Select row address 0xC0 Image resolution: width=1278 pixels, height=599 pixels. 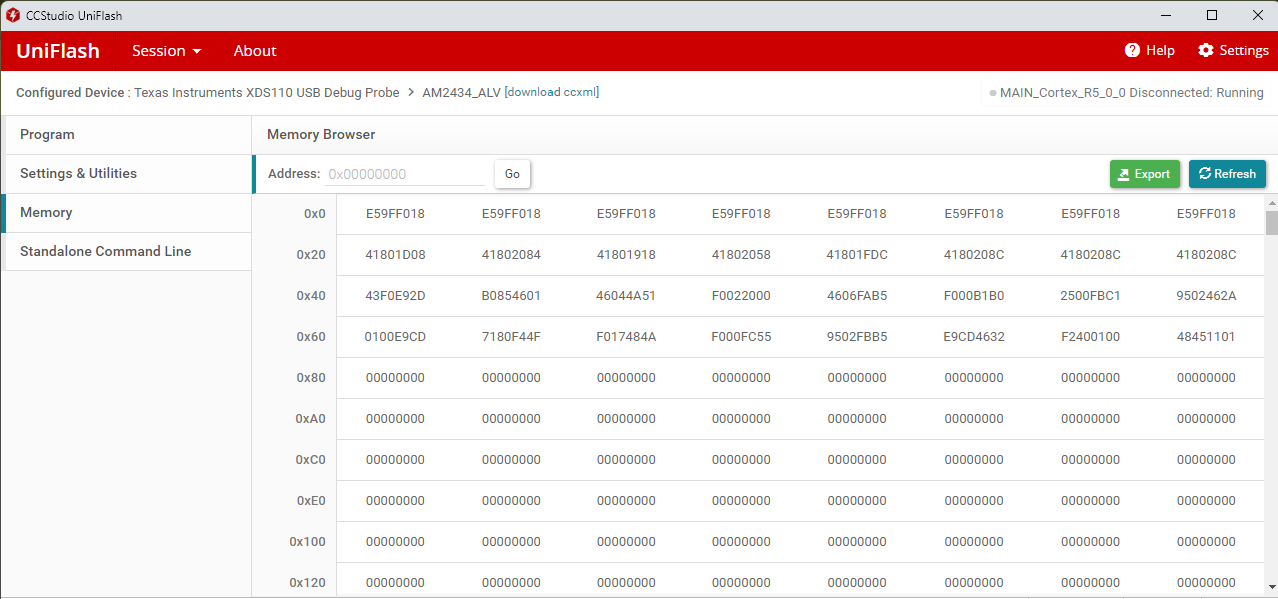pos(311,460)
